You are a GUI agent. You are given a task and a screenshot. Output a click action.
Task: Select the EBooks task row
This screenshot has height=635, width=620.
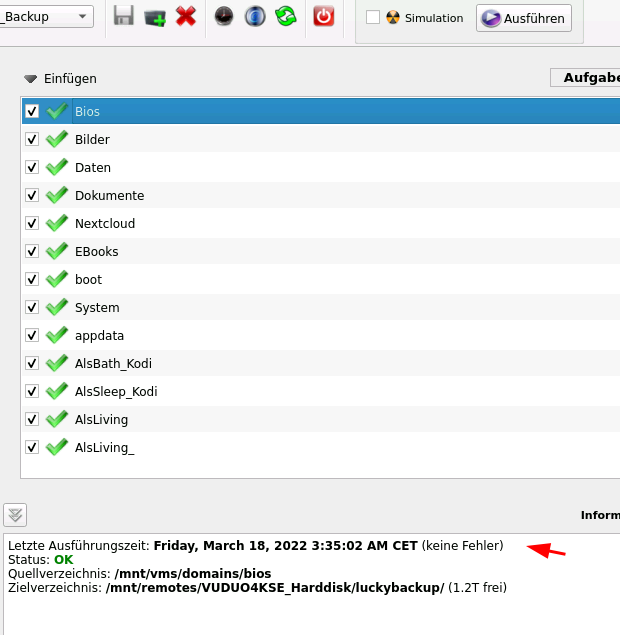click(x=321, y=251)
